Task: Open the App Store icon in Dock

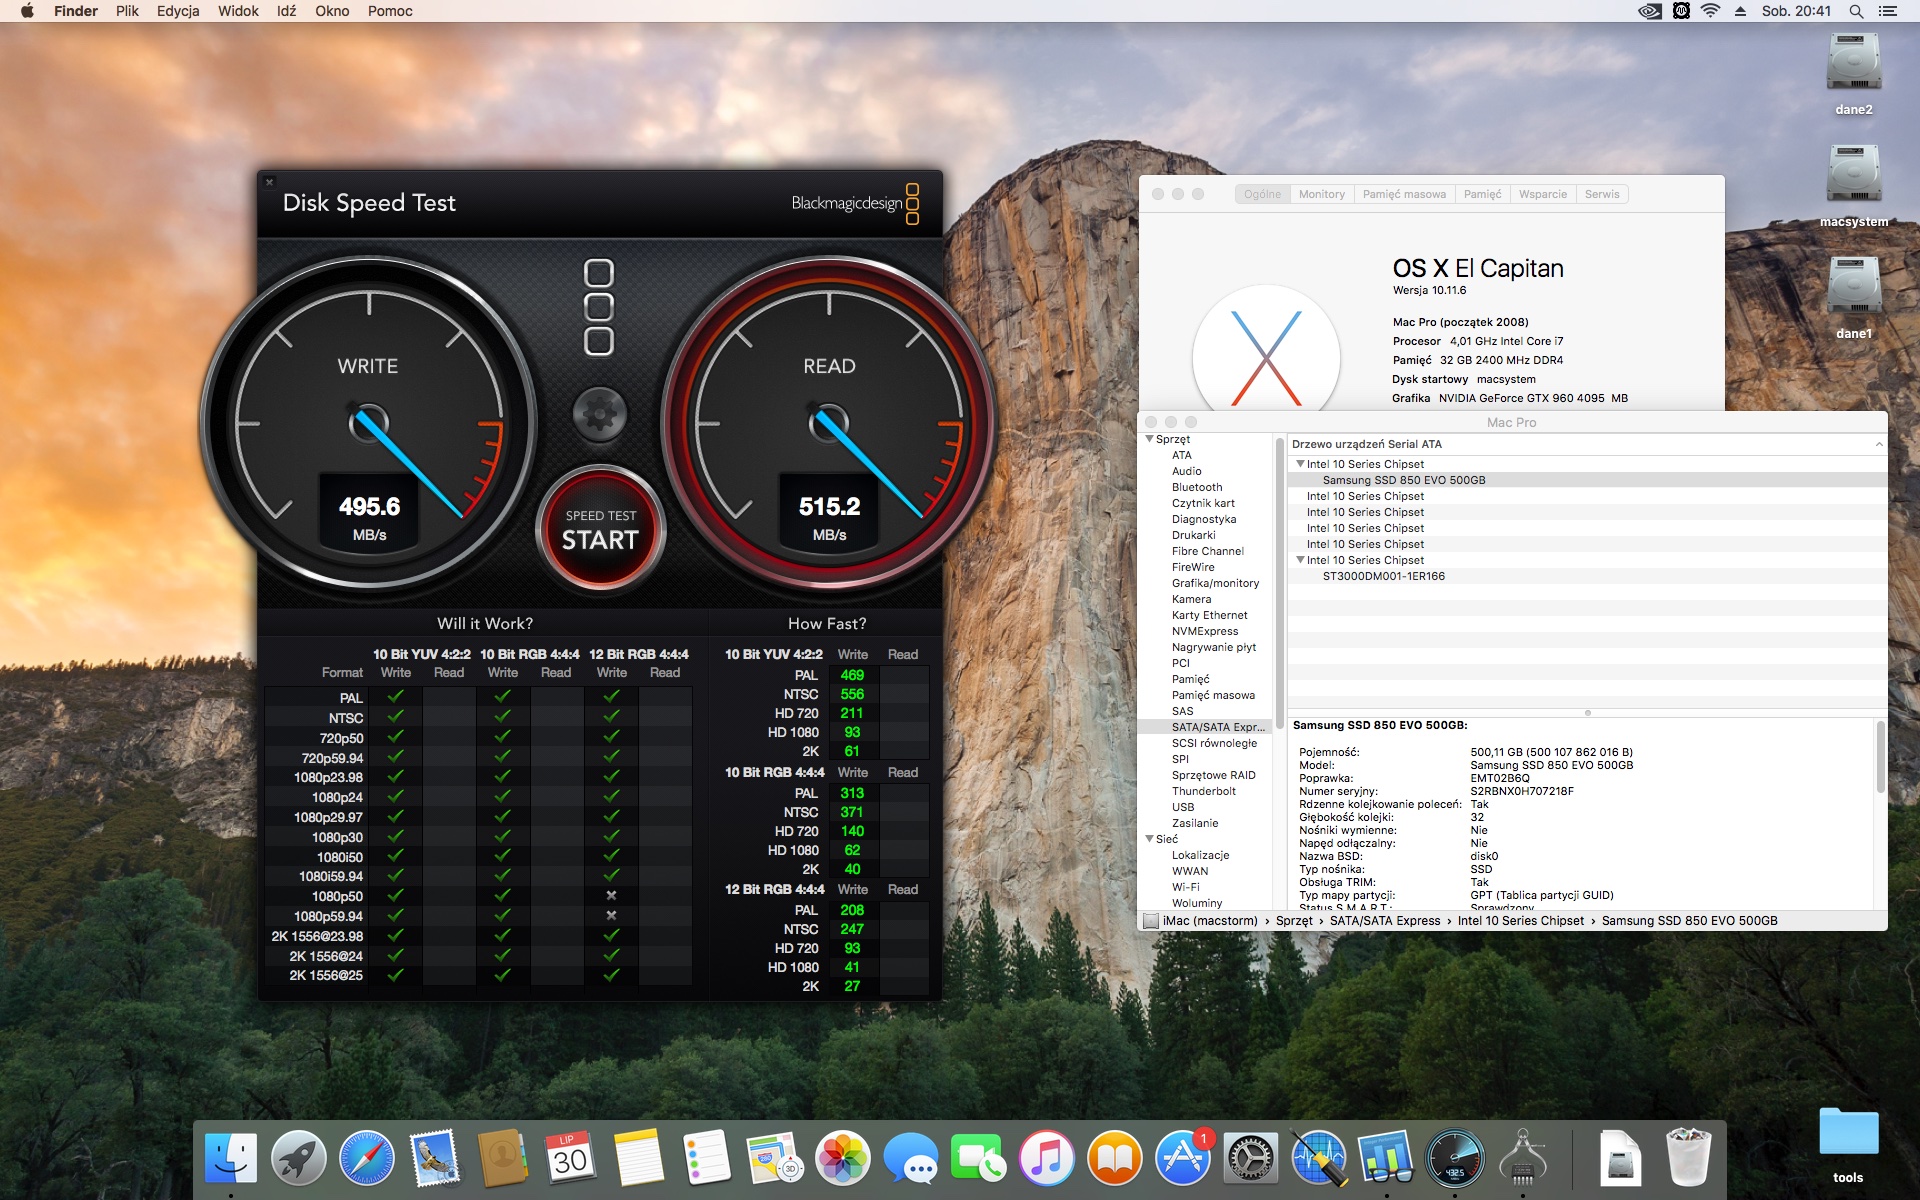Action: coord(1182,1158)
